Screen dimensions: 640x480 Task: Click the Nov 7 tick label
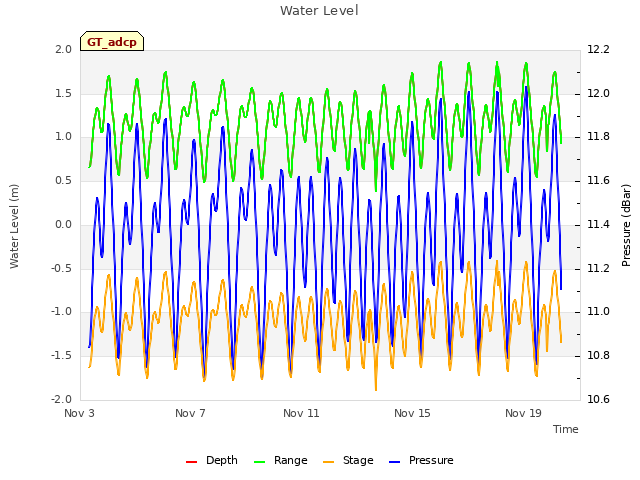(190, 413)
